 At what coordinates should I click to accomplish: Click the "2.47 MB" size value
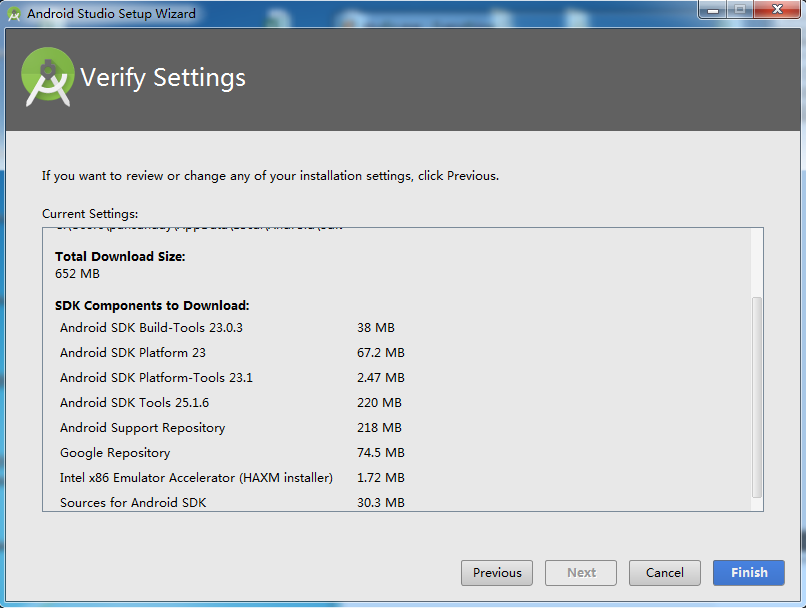(x=381, y=378)
